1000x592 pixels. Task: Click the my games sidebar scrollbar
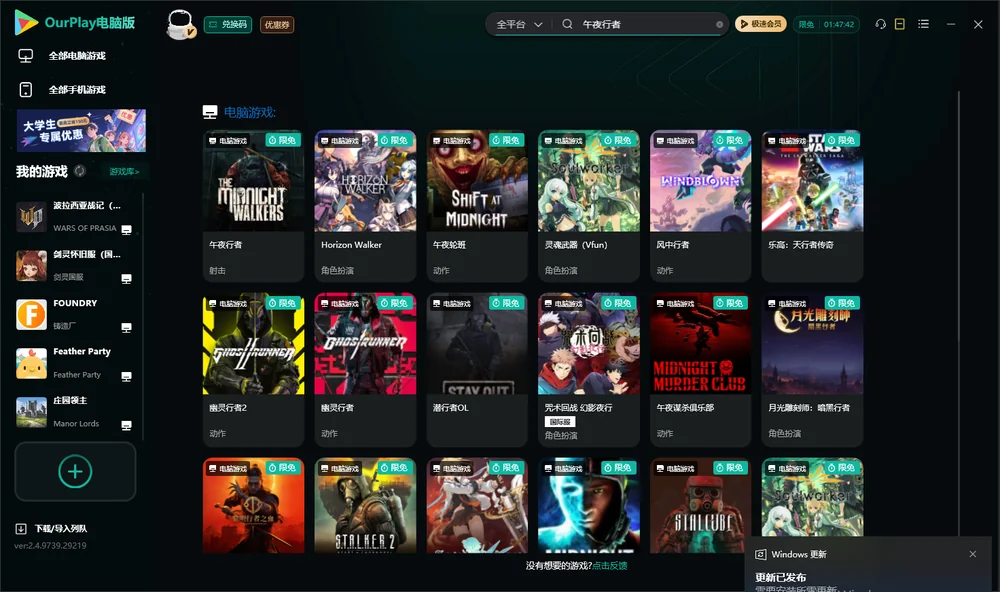143,316
